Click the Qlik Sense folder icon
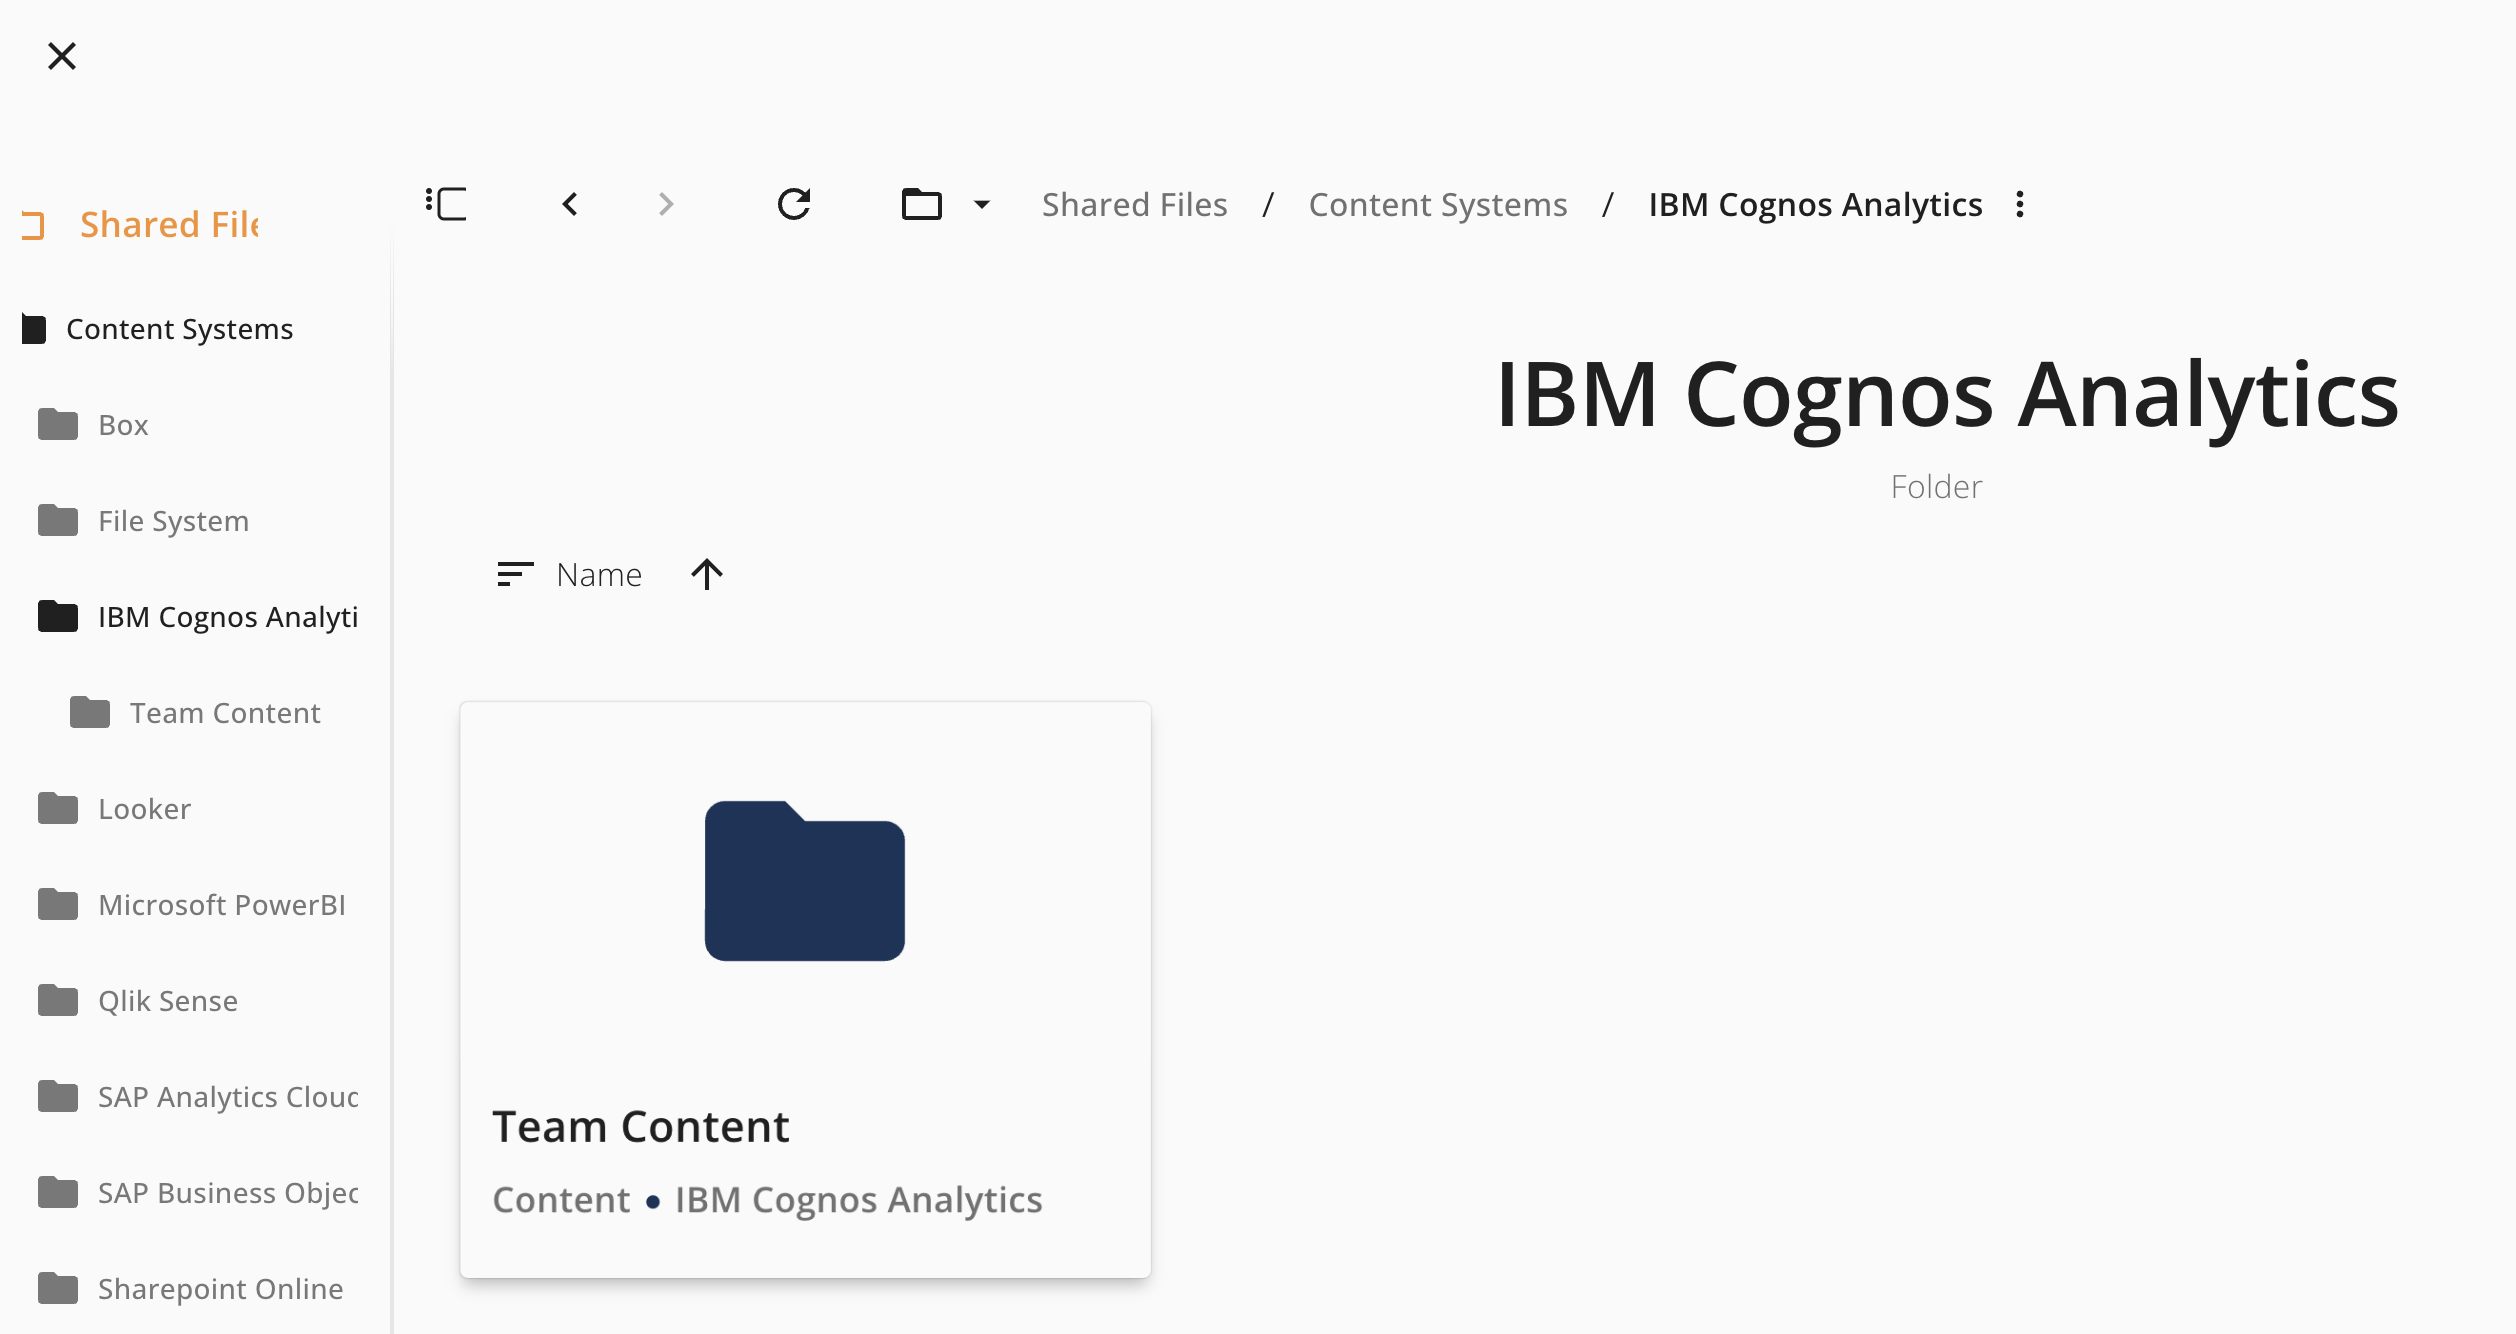The width and height of the screenshot is (2516, 1334). tap(58, 1000)
